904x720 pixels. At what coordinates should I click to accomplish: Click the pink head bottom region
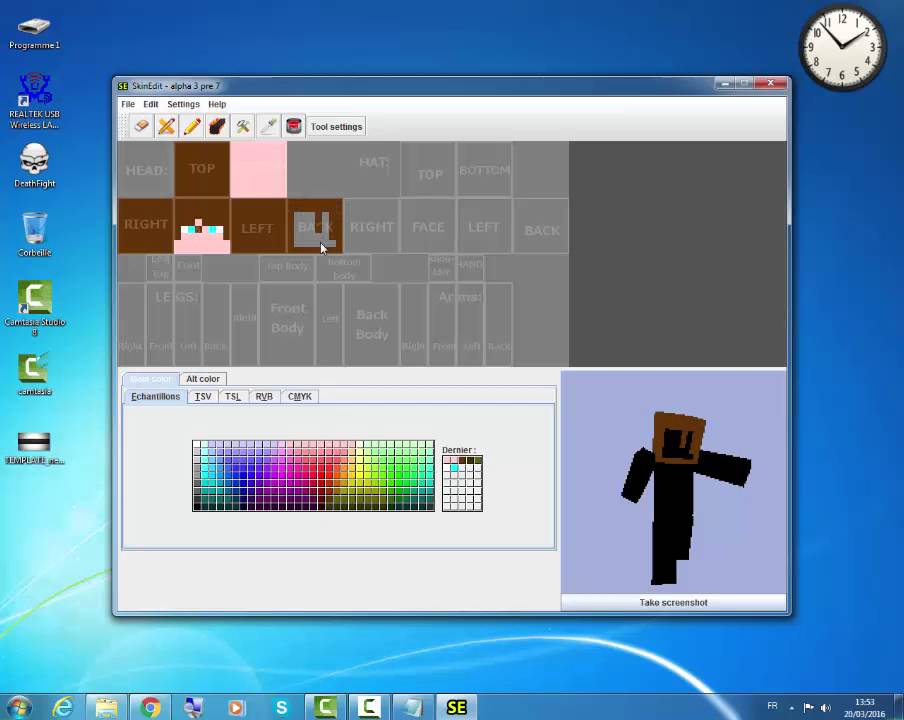(x=258, y=169)
